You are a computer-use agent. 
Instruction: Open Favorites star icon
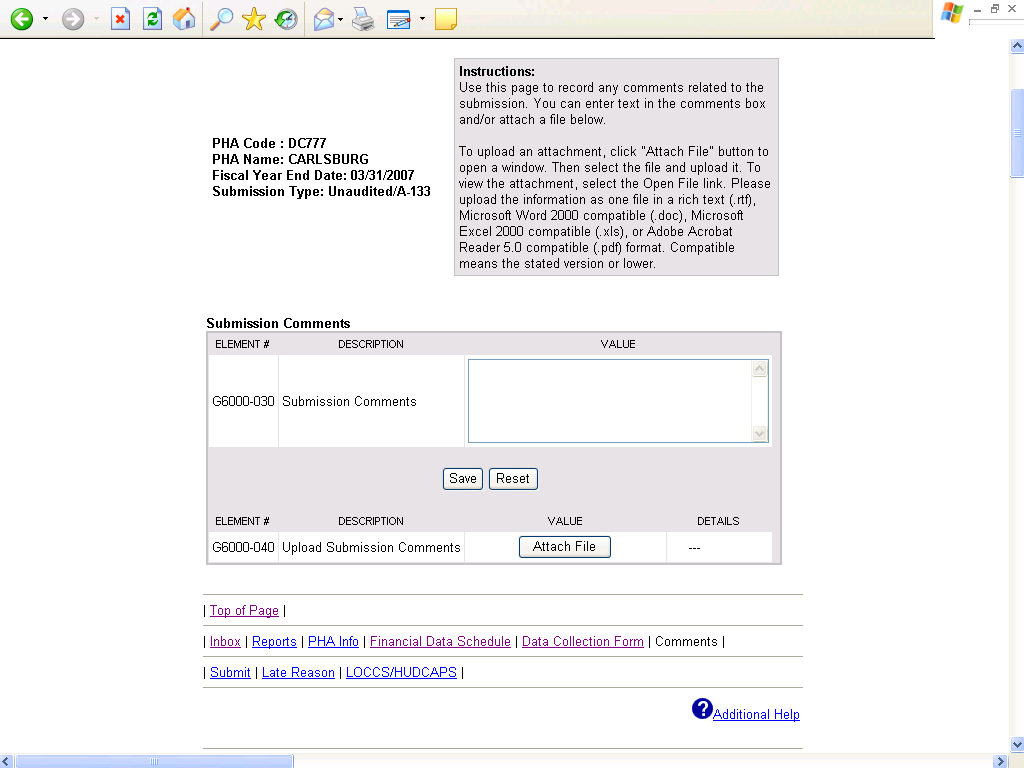pos(253,19)
